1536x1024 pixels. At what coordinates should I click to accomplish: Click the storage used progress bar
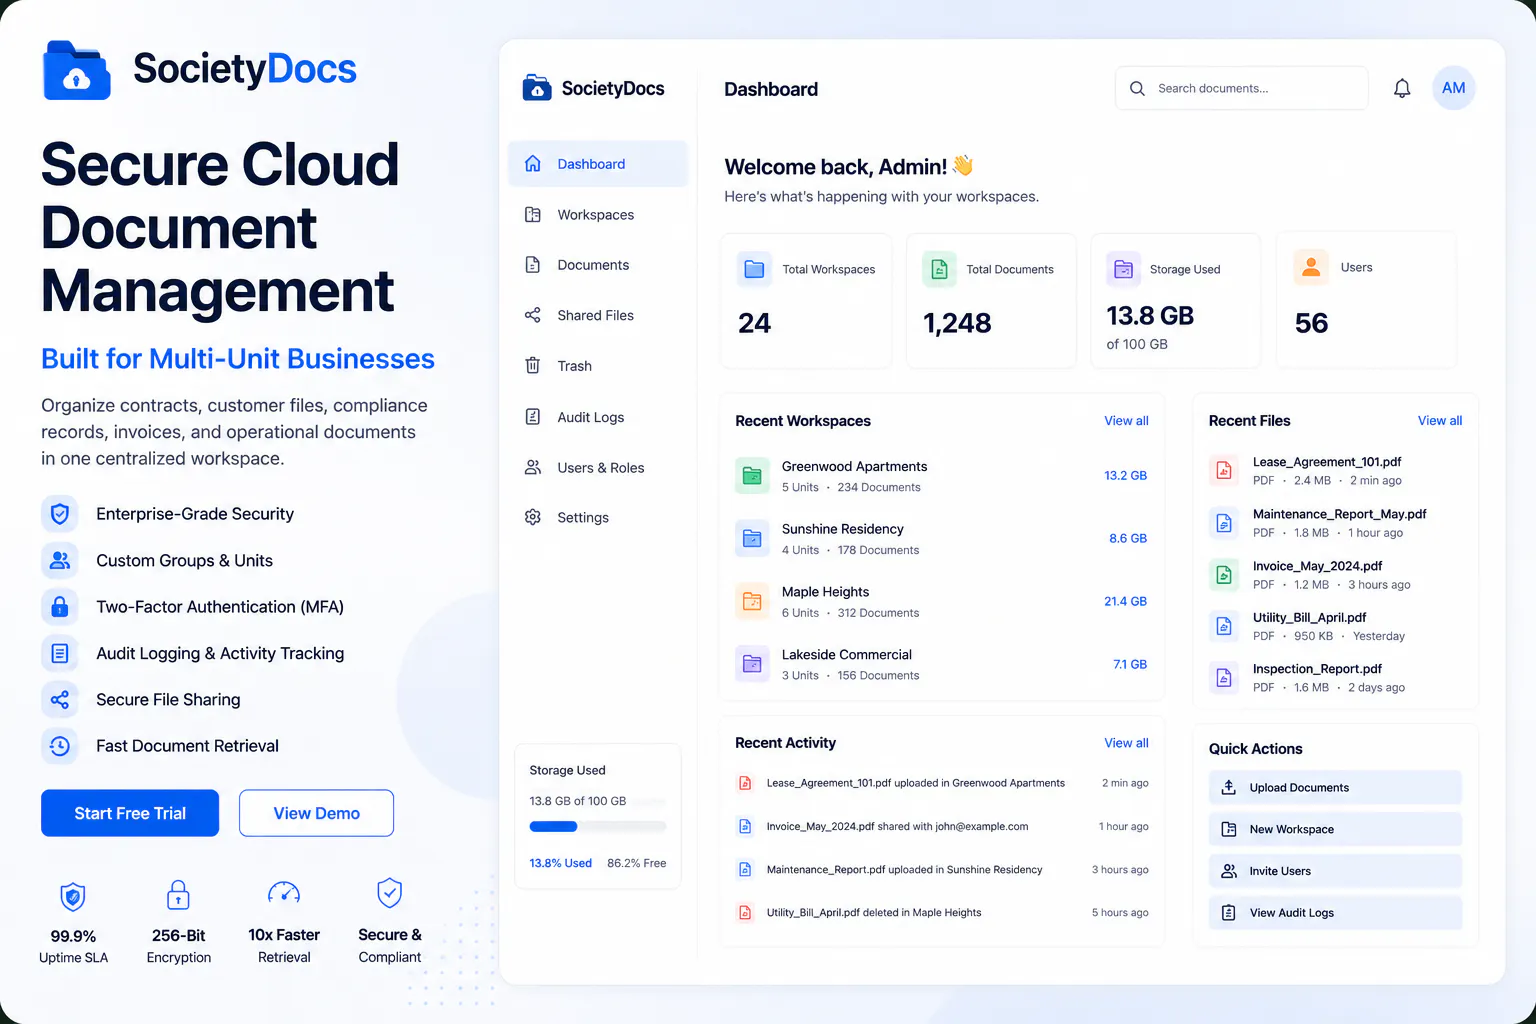[x=598, y=827]
